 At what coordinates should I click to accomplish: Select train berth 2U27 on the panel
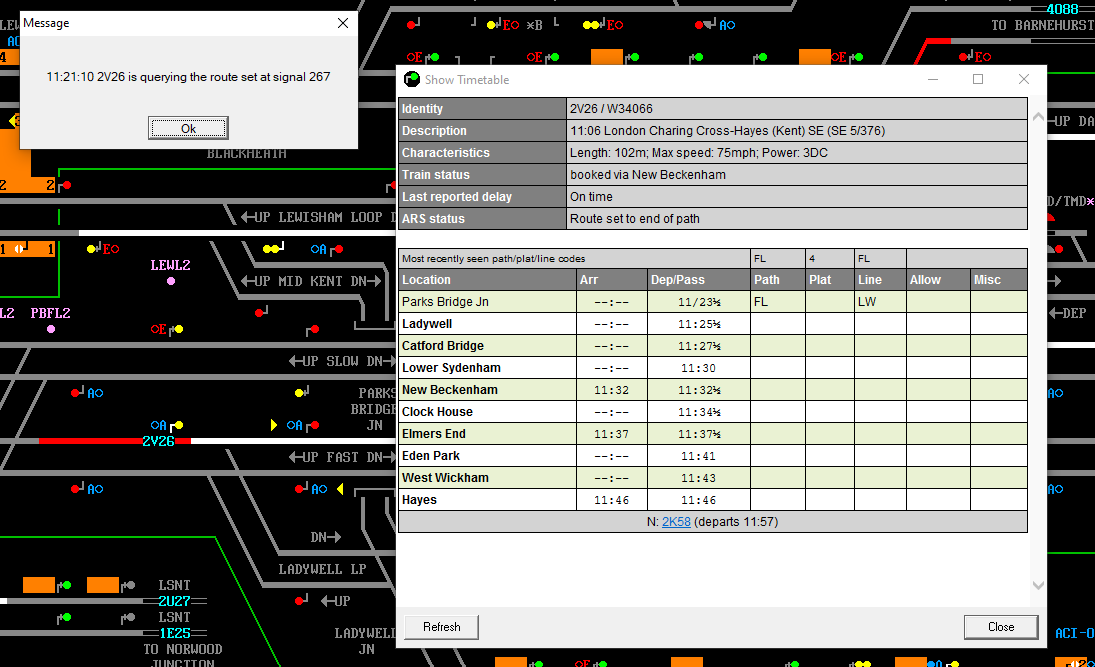pyautogui.click(x=174, y=601)
